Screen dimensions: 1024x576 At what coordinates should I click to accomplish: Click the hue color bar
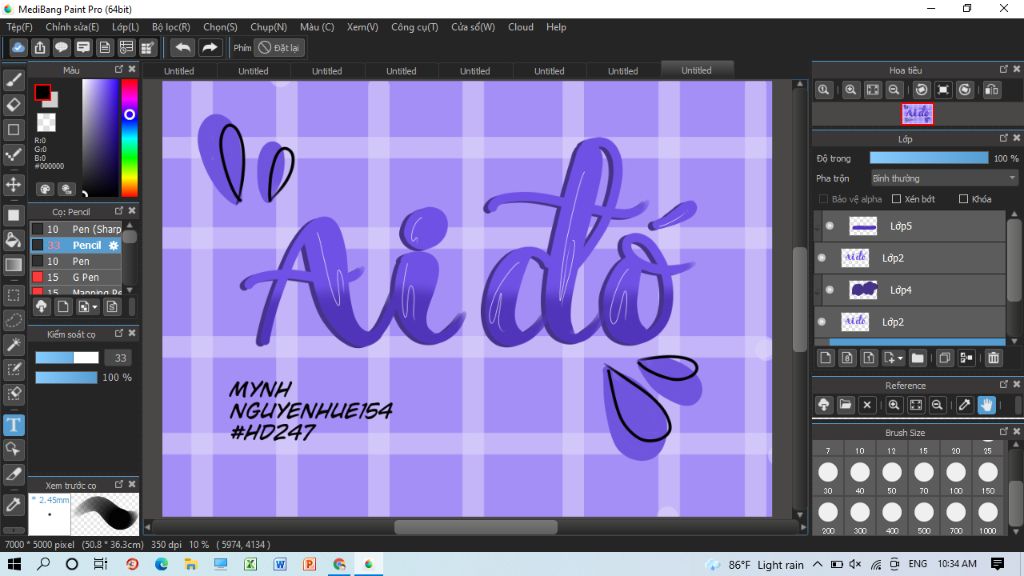coord(129,138)
